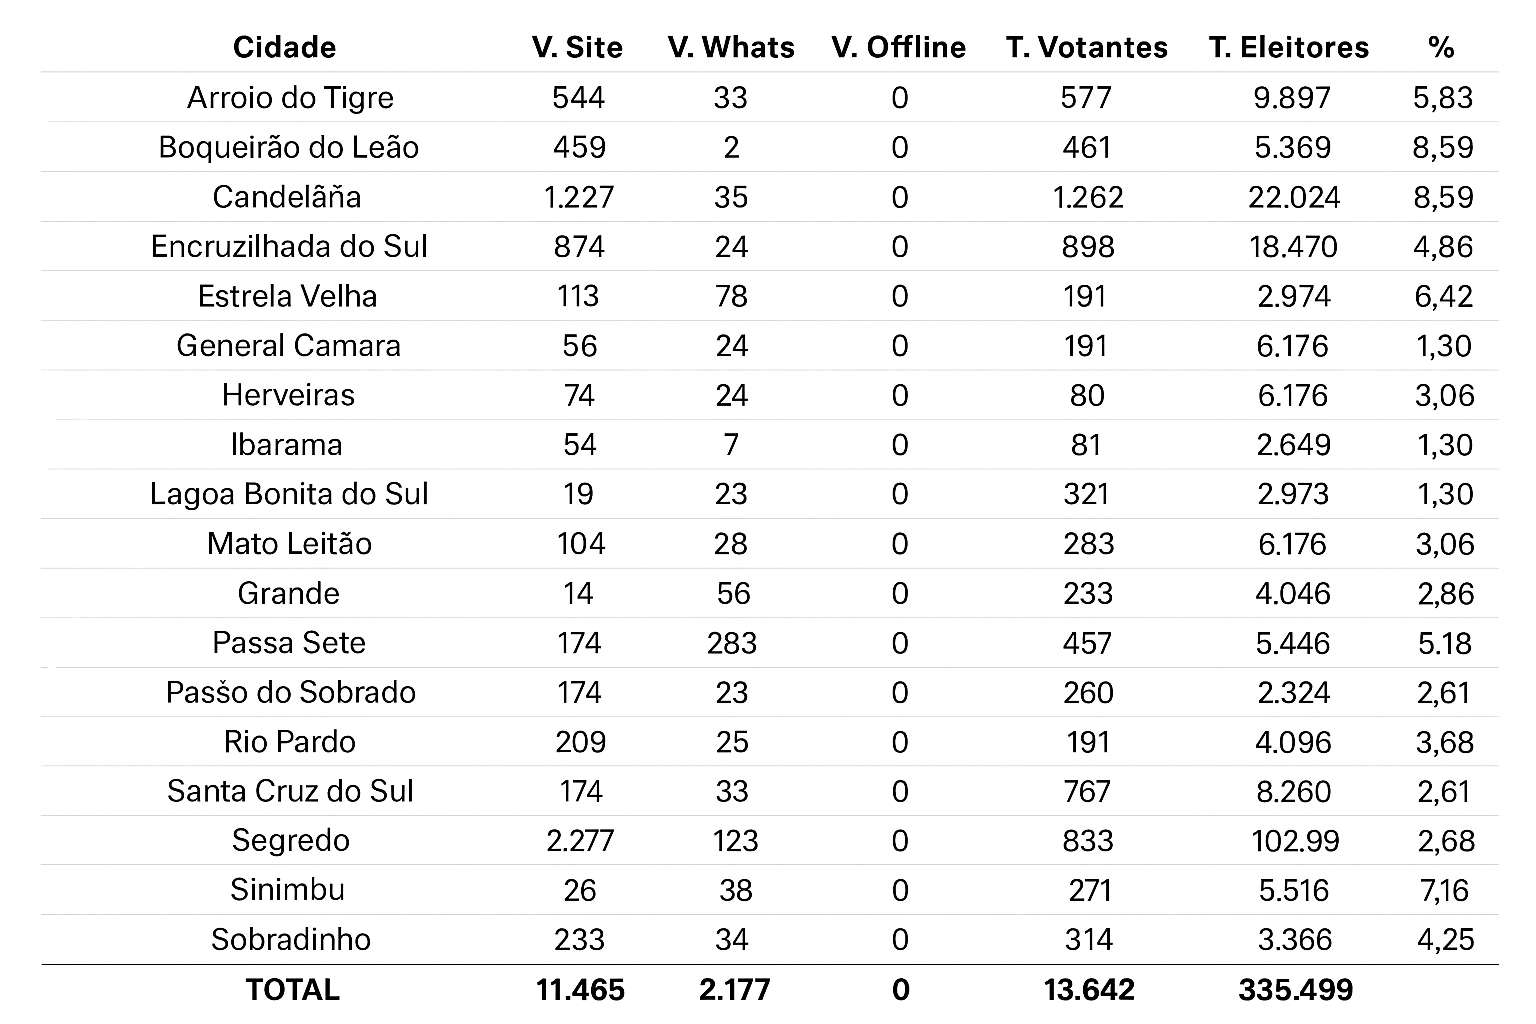This screenshot has height=1024, width=1536.
Task: Click the Cidade column header
Action: pyautogui.click(x=284, y=47)
